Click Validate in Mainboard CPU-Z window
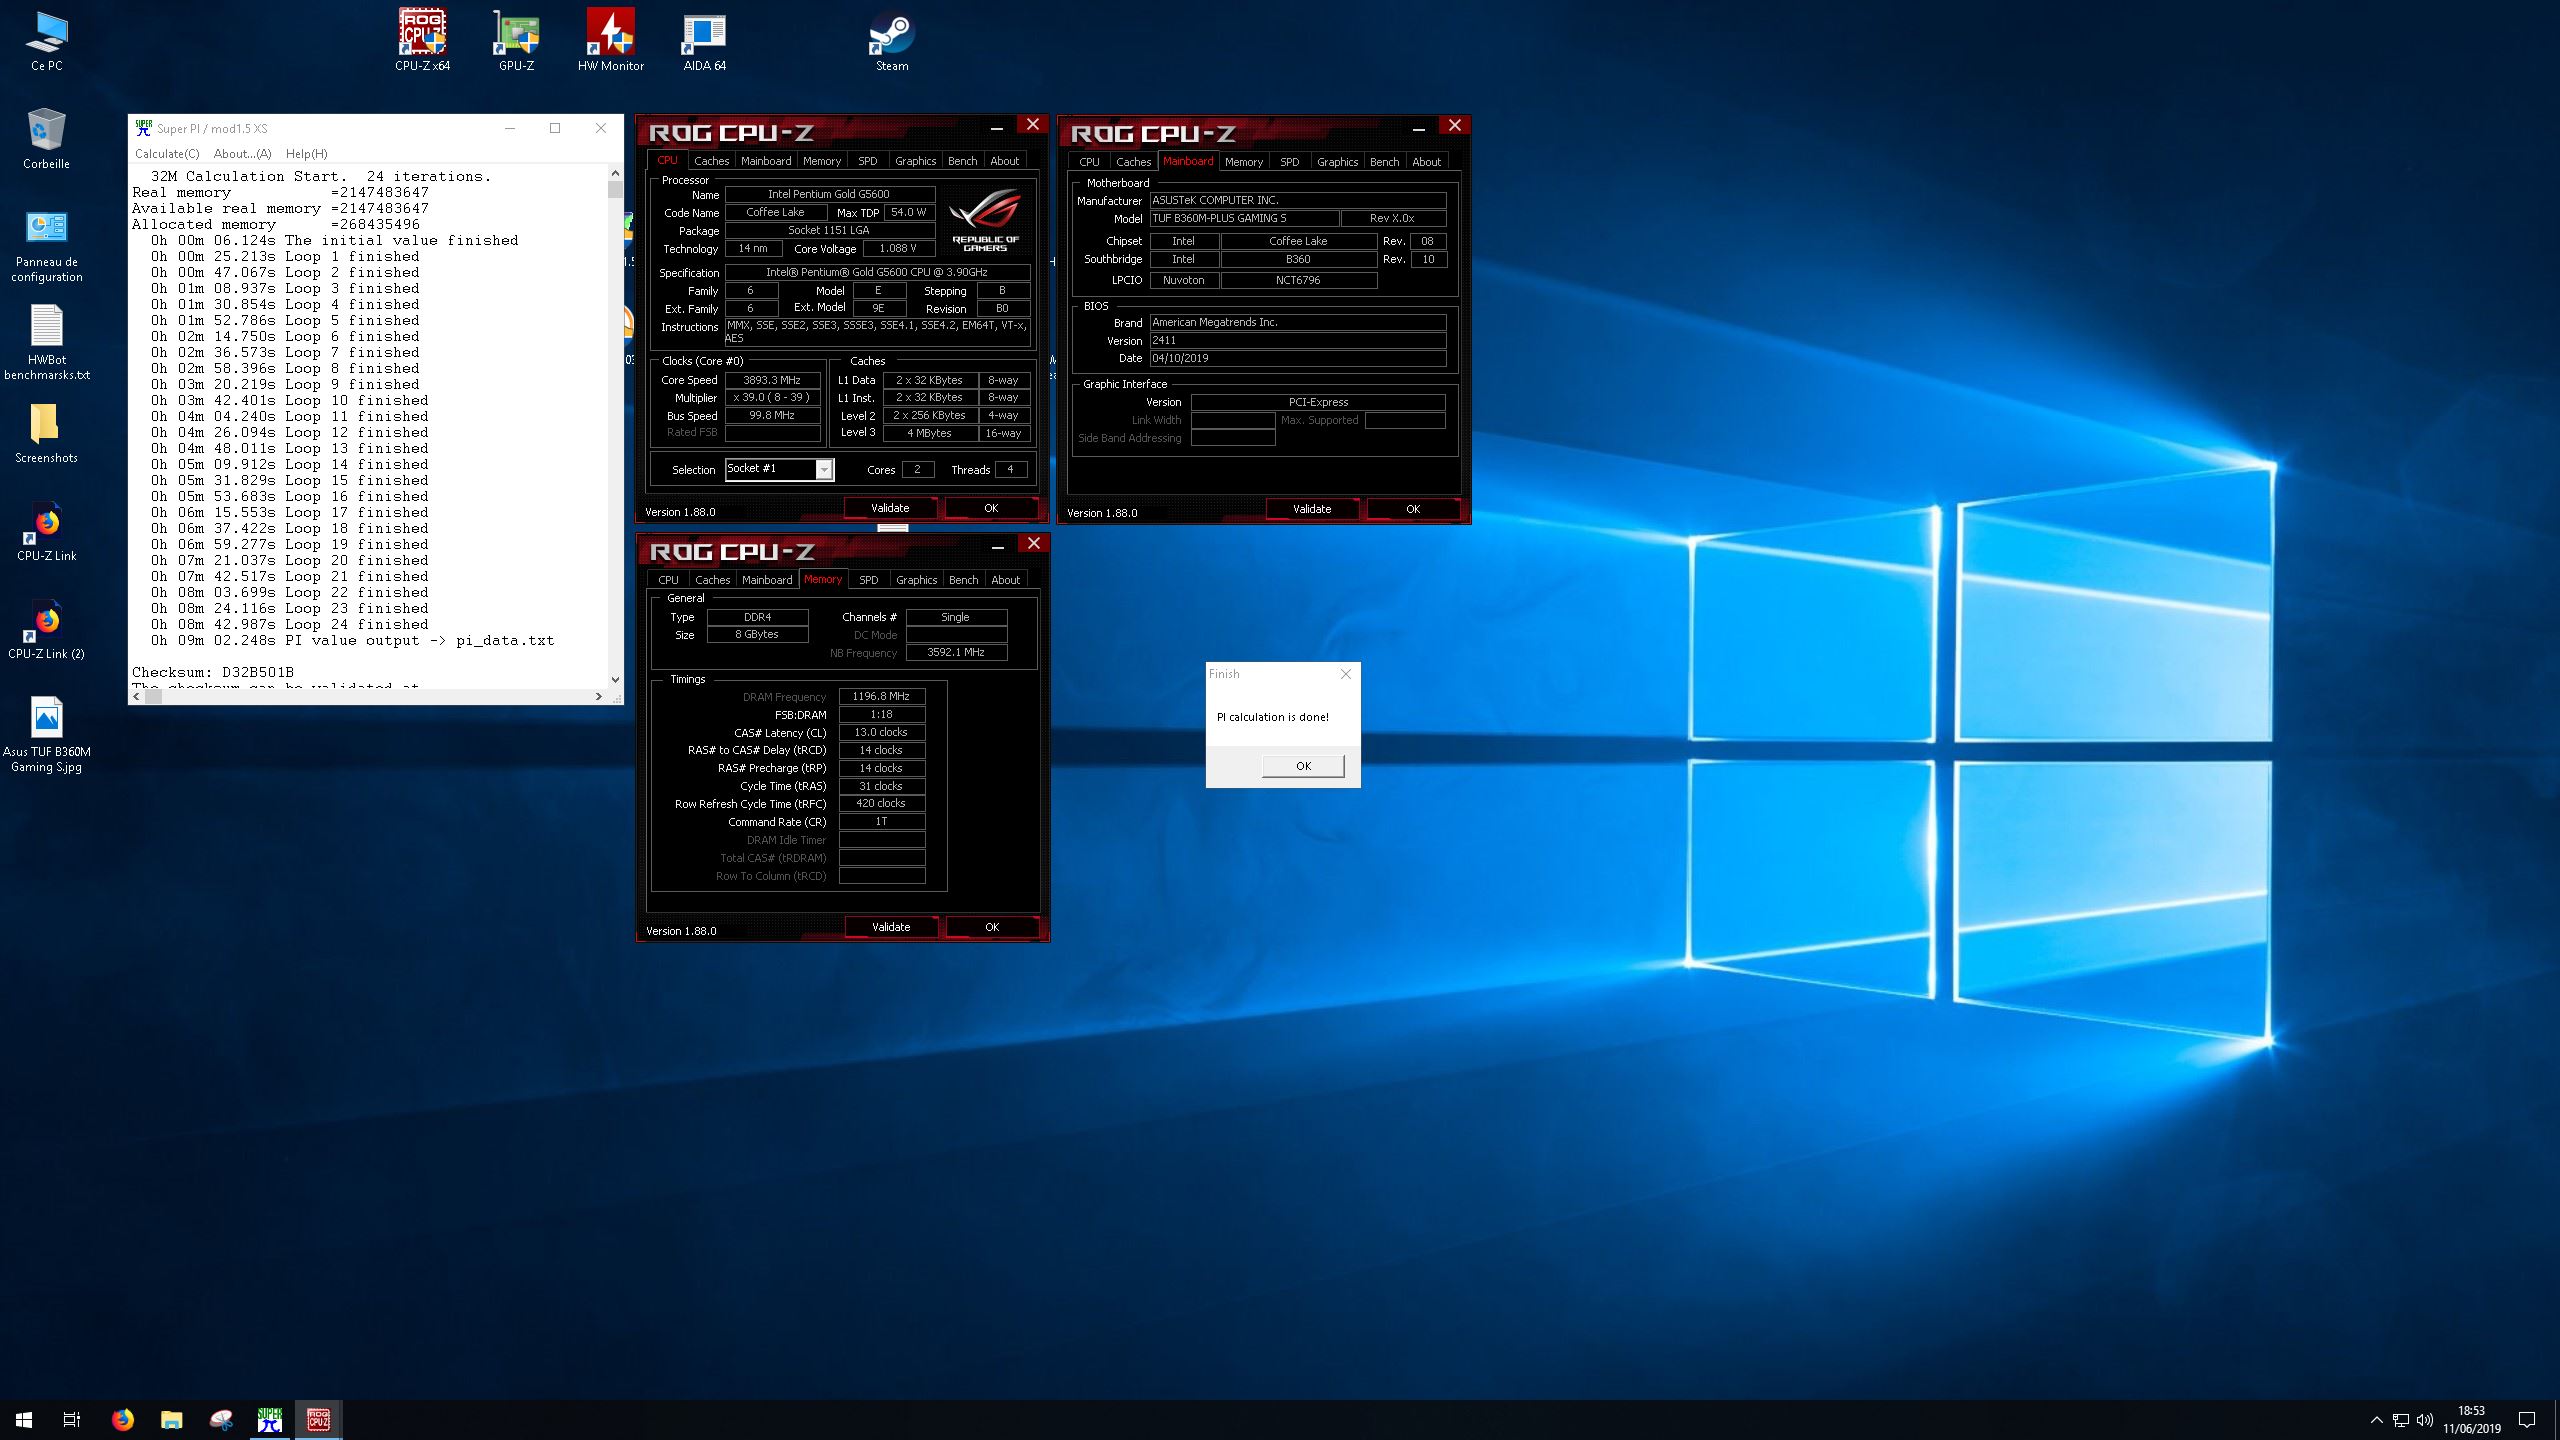 coord(1312,509)
